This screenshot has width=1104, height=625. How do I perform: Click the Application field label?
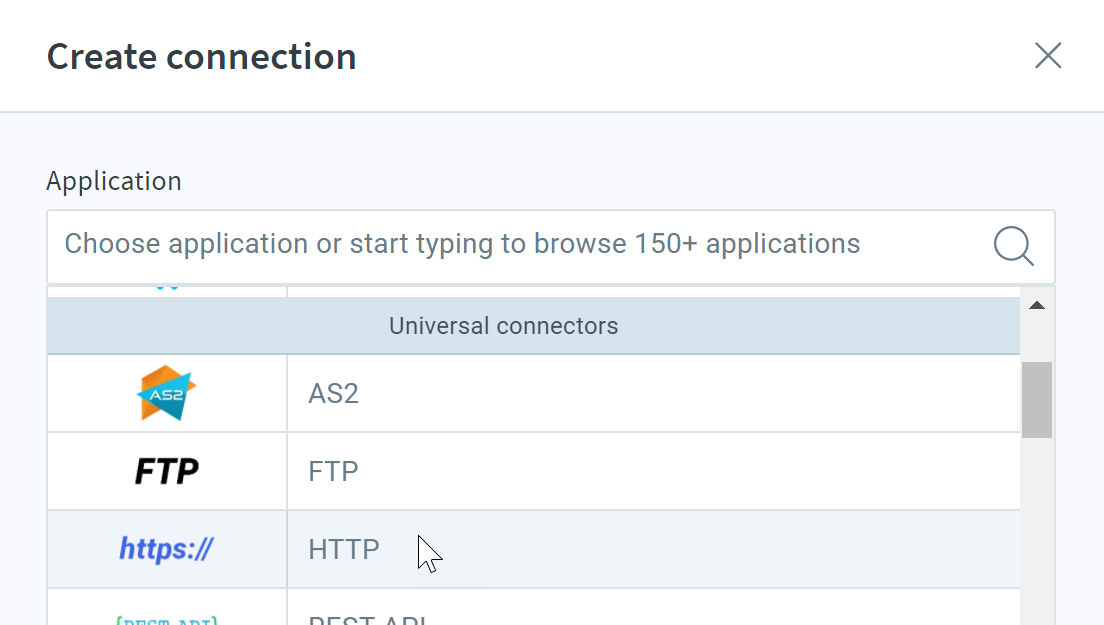pyautogui.click(x=114, y=182)
